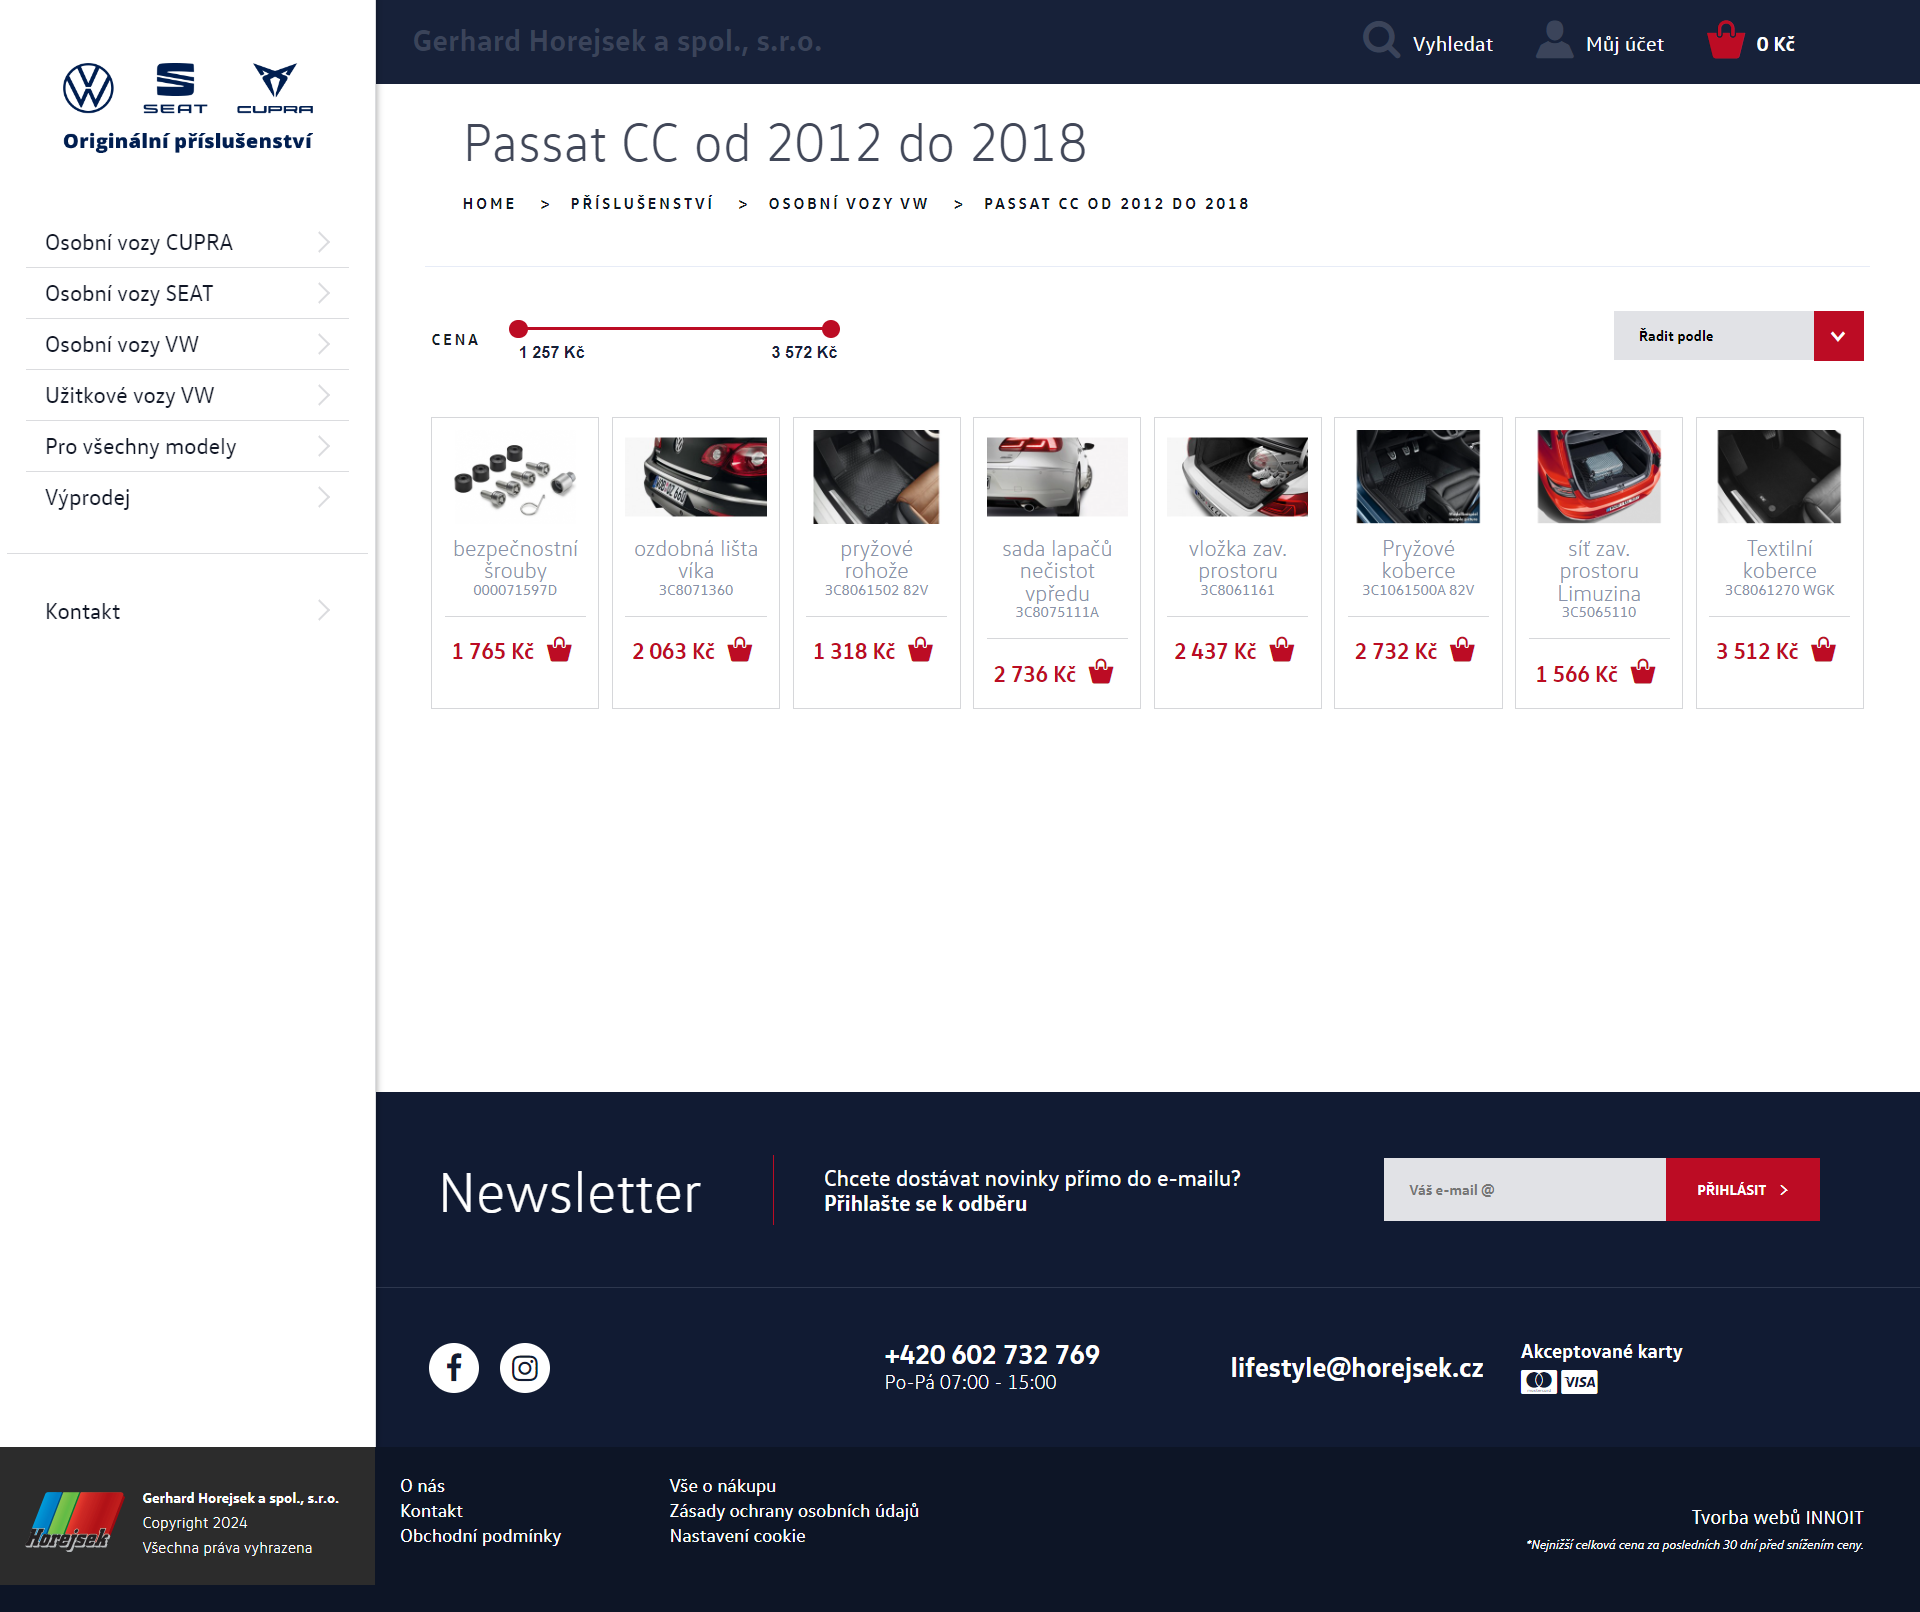Expand Kontakt chevron in sidebar

tap(324, 610)
